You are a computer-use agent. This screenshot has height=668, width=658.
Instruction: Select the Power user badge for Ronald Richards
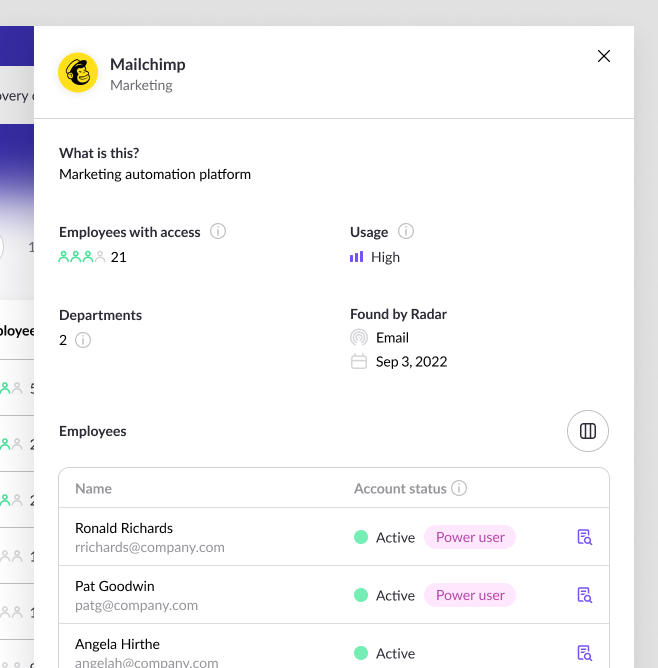click(470, 537)
